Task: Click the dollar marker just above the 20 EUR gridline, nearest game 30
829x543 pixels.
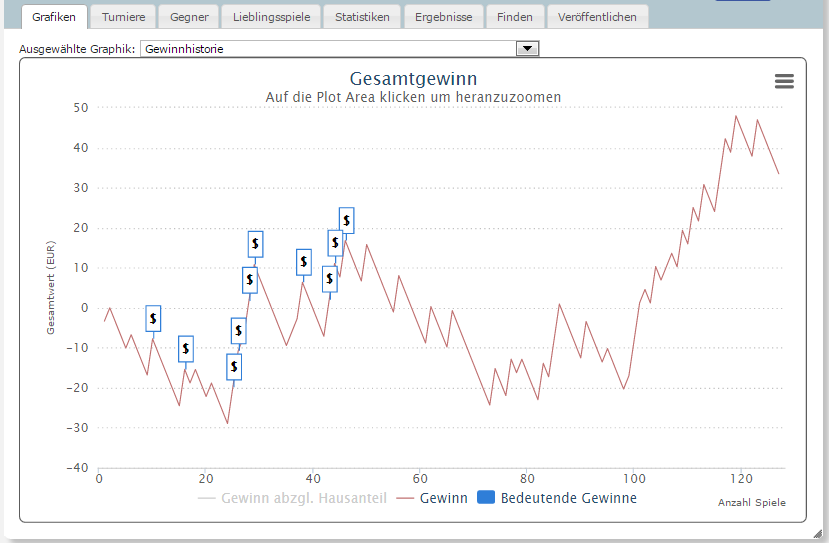Action: point(255,244)
